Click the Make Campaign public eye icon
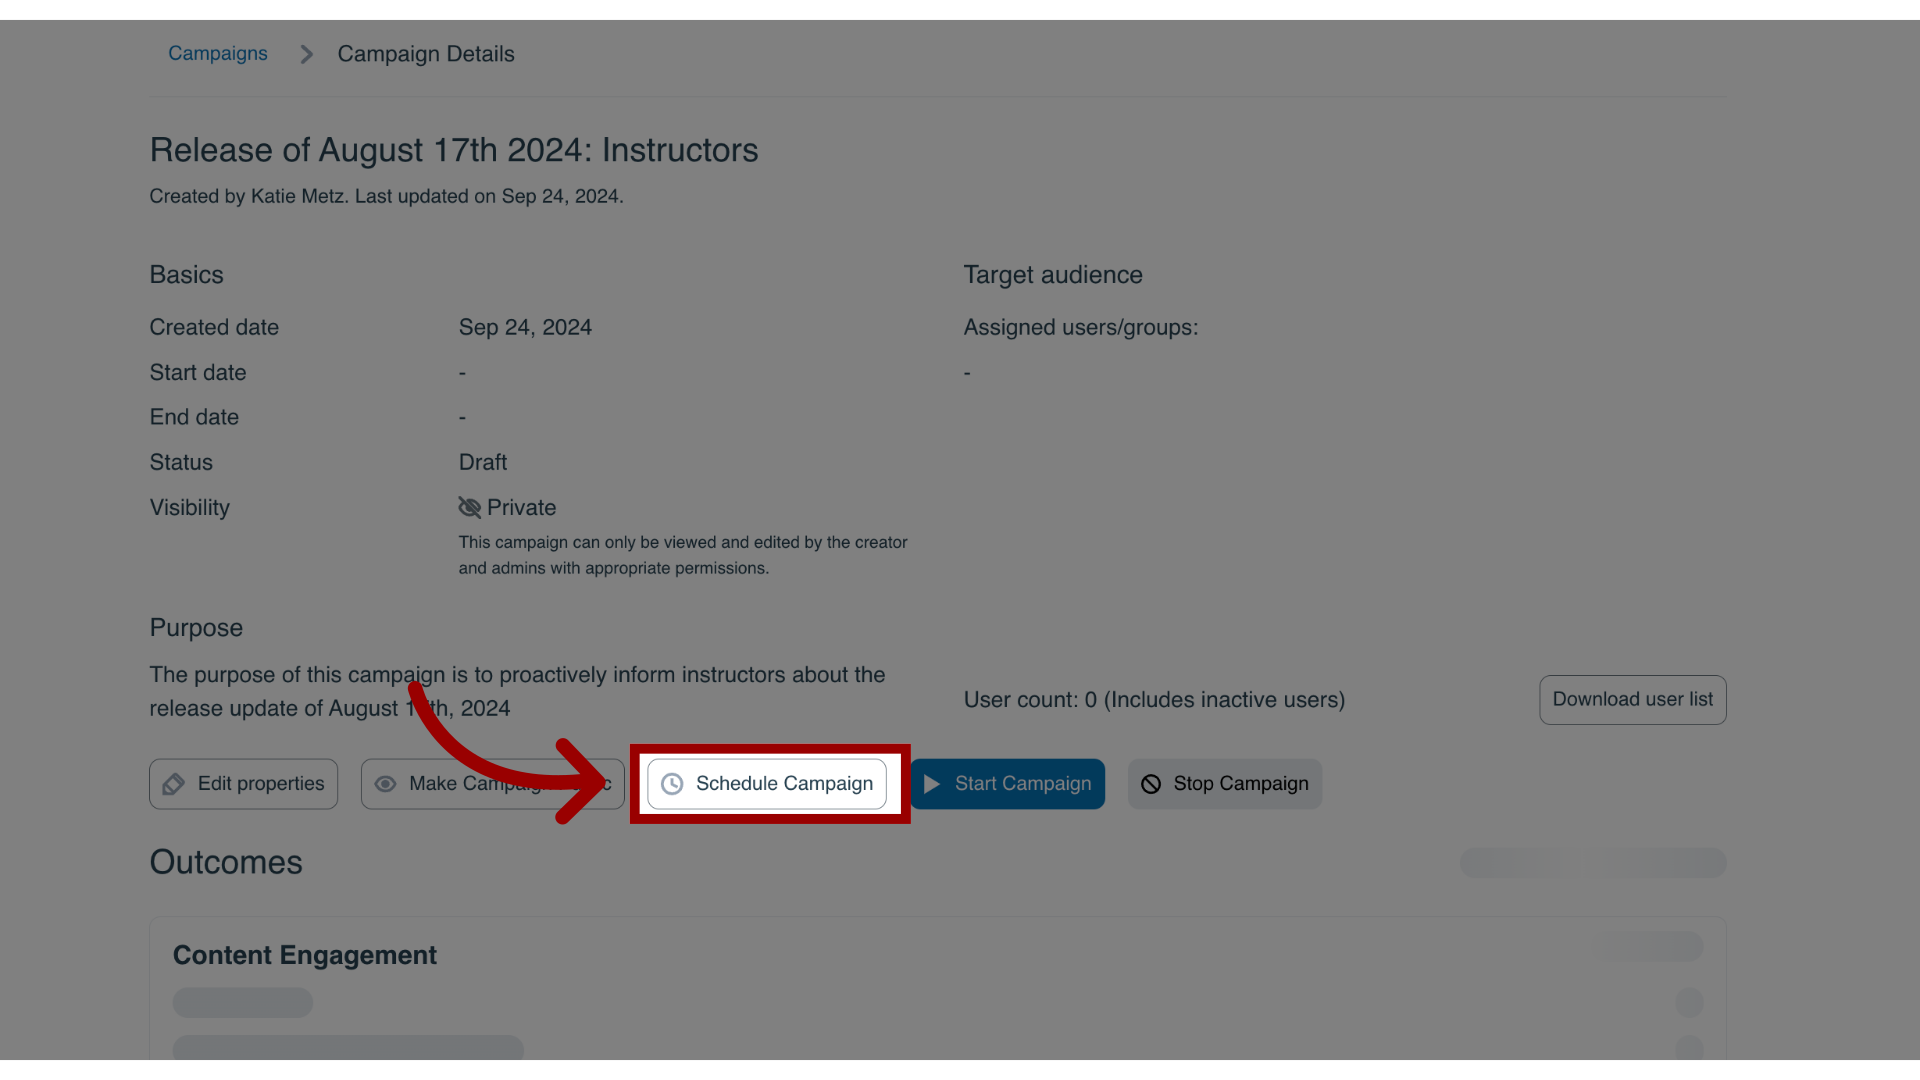 coord(384,783)
